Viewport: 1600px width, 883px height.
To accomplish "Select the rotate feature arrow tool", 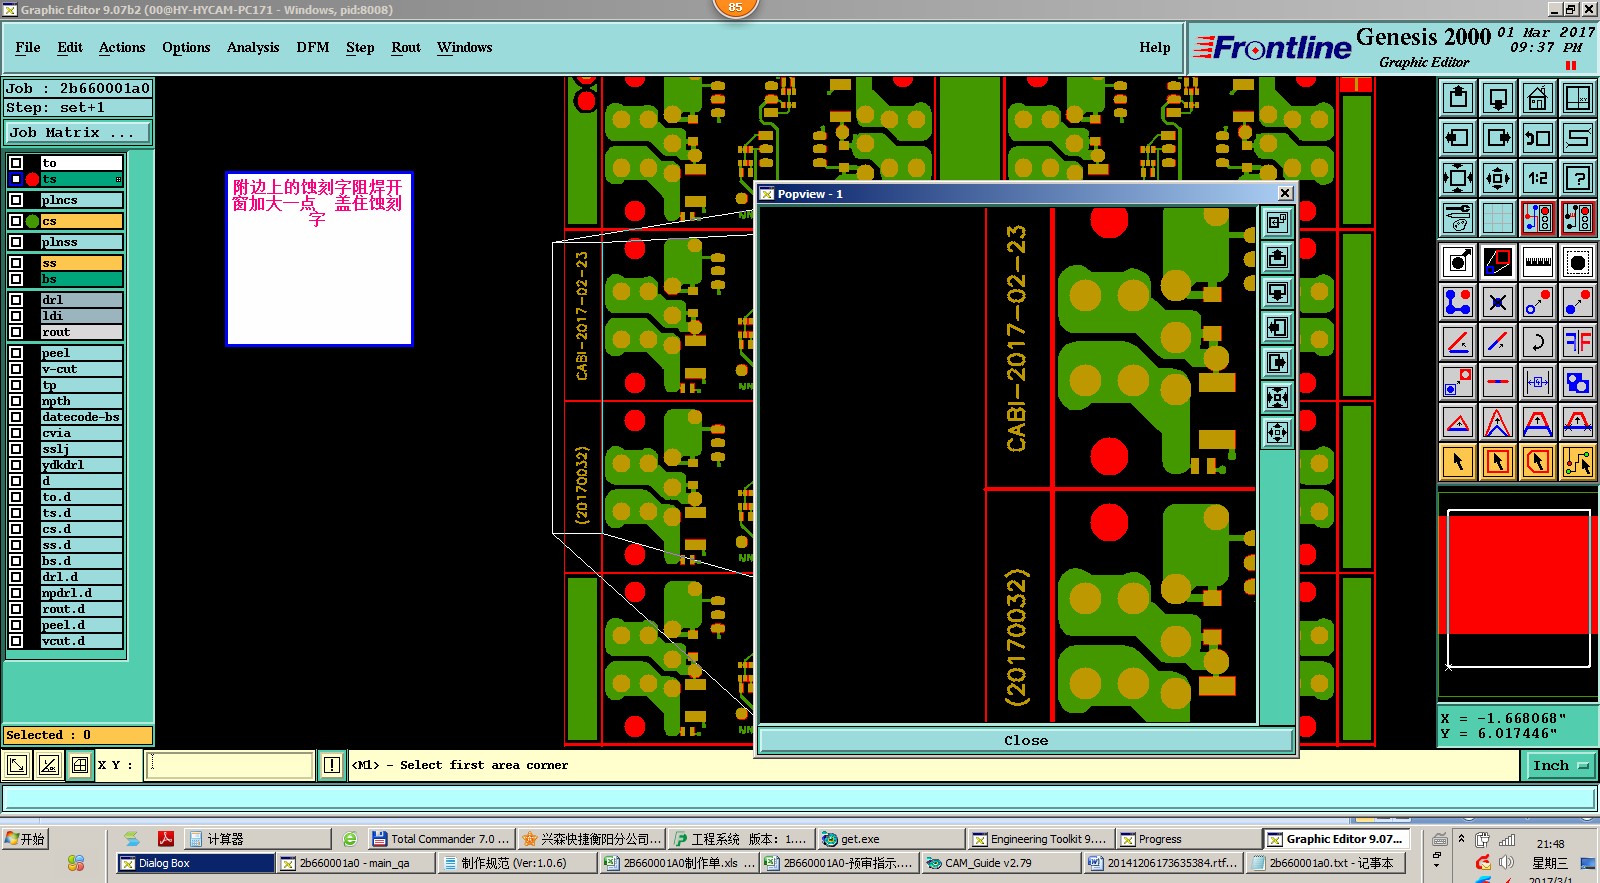I will [x=1538, y=342].
